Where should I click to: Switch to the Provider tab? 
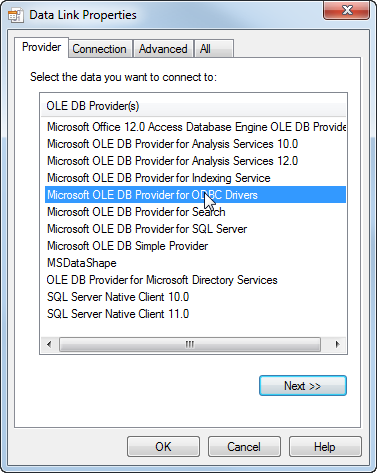[41, 47]
